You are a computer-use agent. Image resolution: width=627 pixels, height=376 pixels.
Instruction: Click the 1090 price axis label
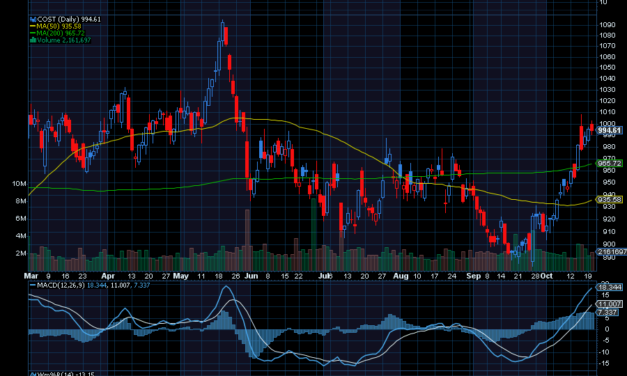[x=607, y=25]
